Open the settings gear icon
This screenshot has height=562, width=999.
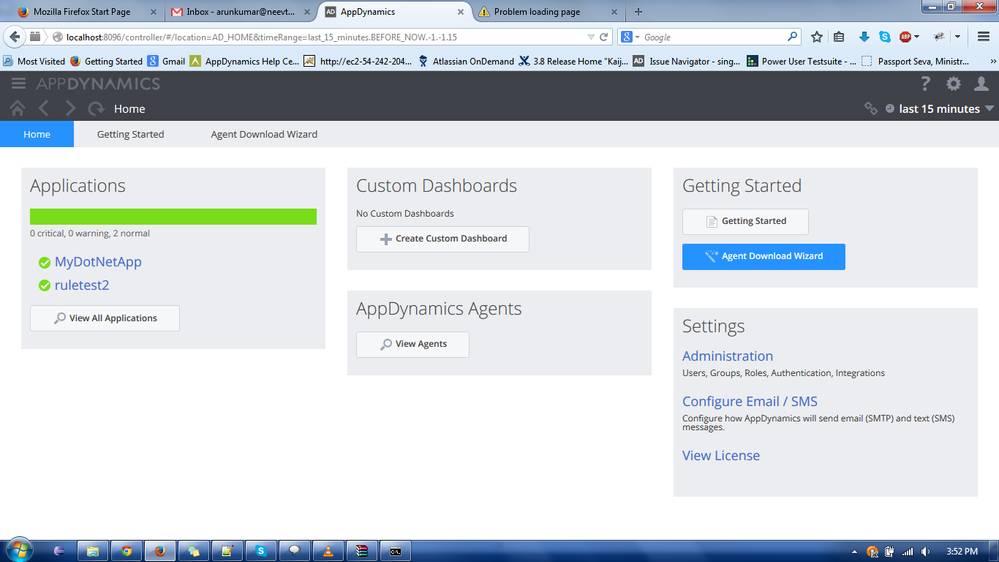(953, 84)
